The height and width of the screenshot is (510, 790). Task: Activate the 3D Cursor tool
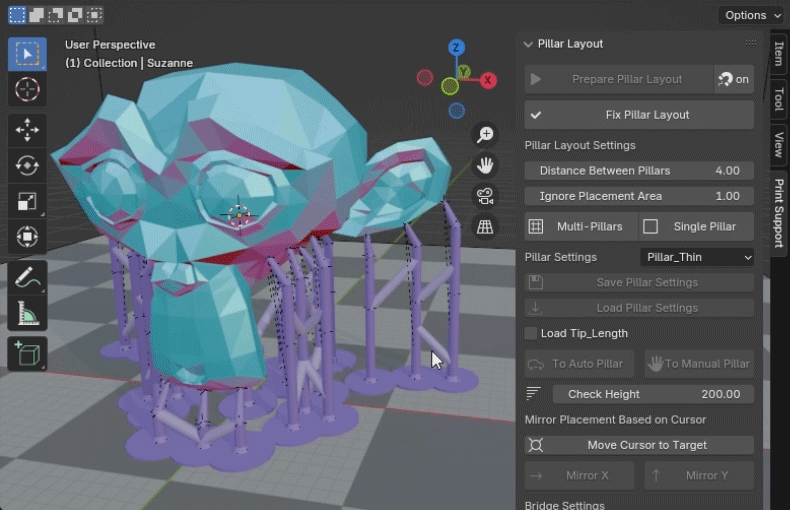(x=27, y=90)
